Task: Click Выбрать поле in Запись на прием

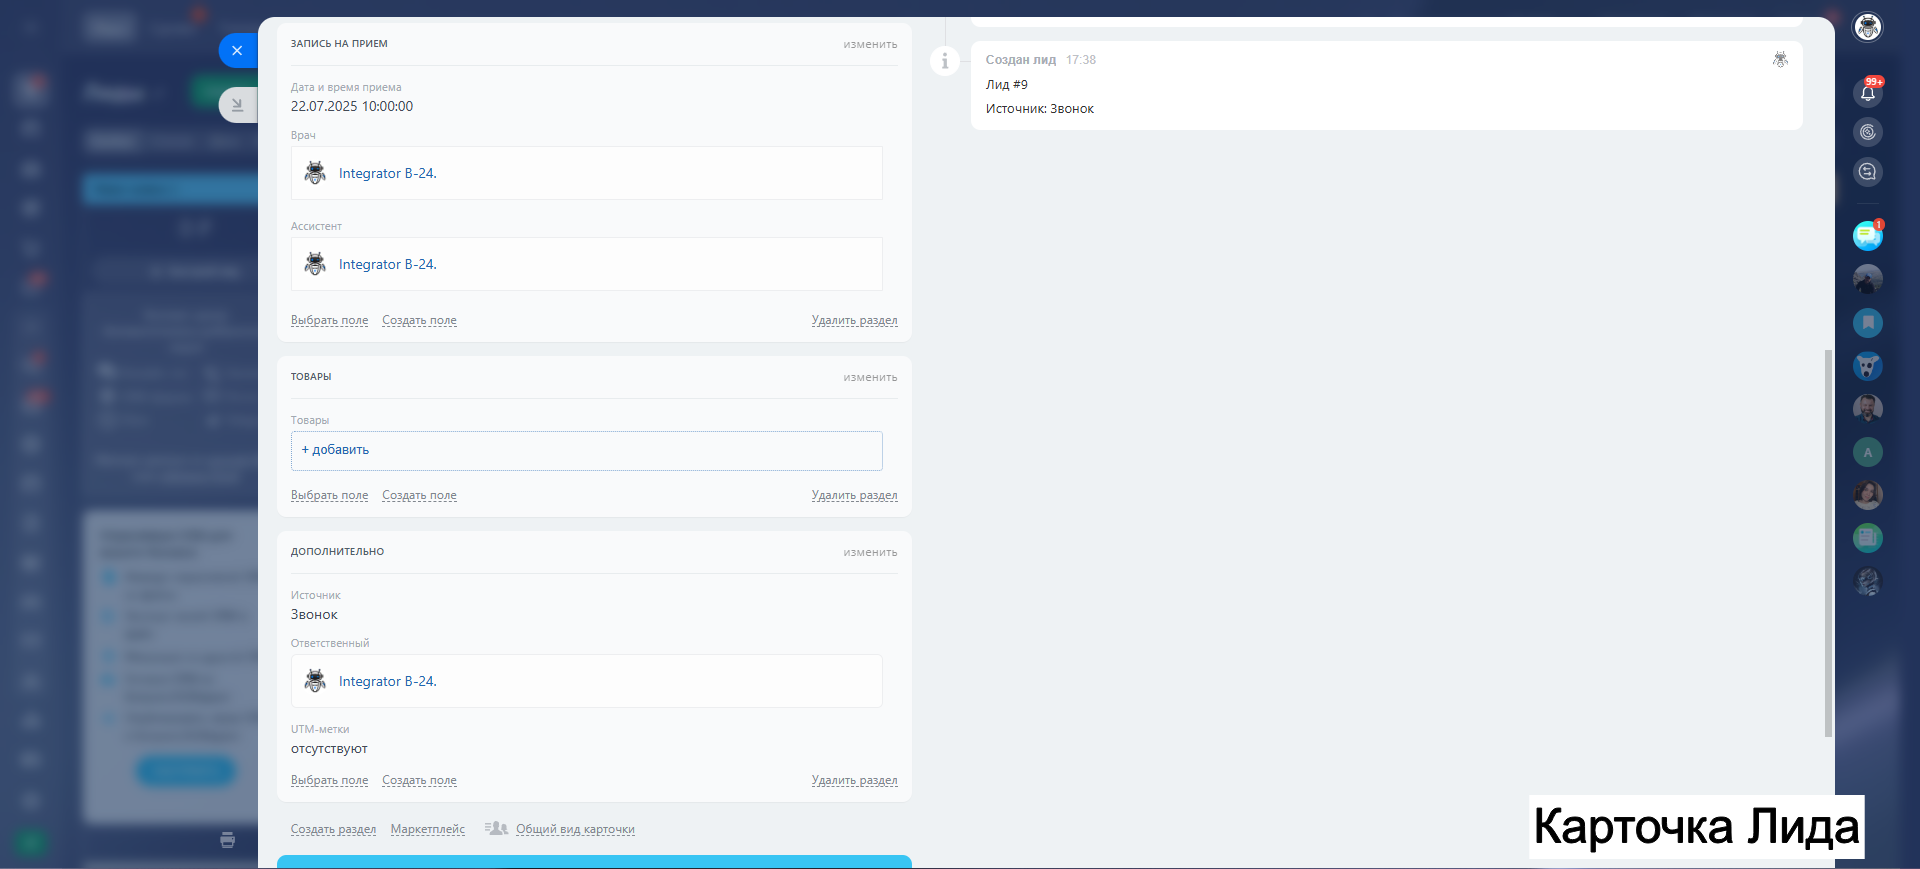Action: pos(329,320)
